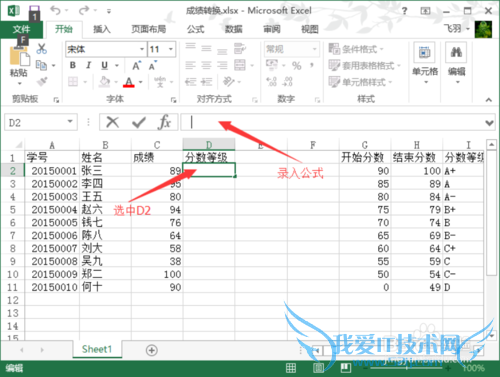Click the comma style icon
The image size is (500, 377).
tap(312, 65)
